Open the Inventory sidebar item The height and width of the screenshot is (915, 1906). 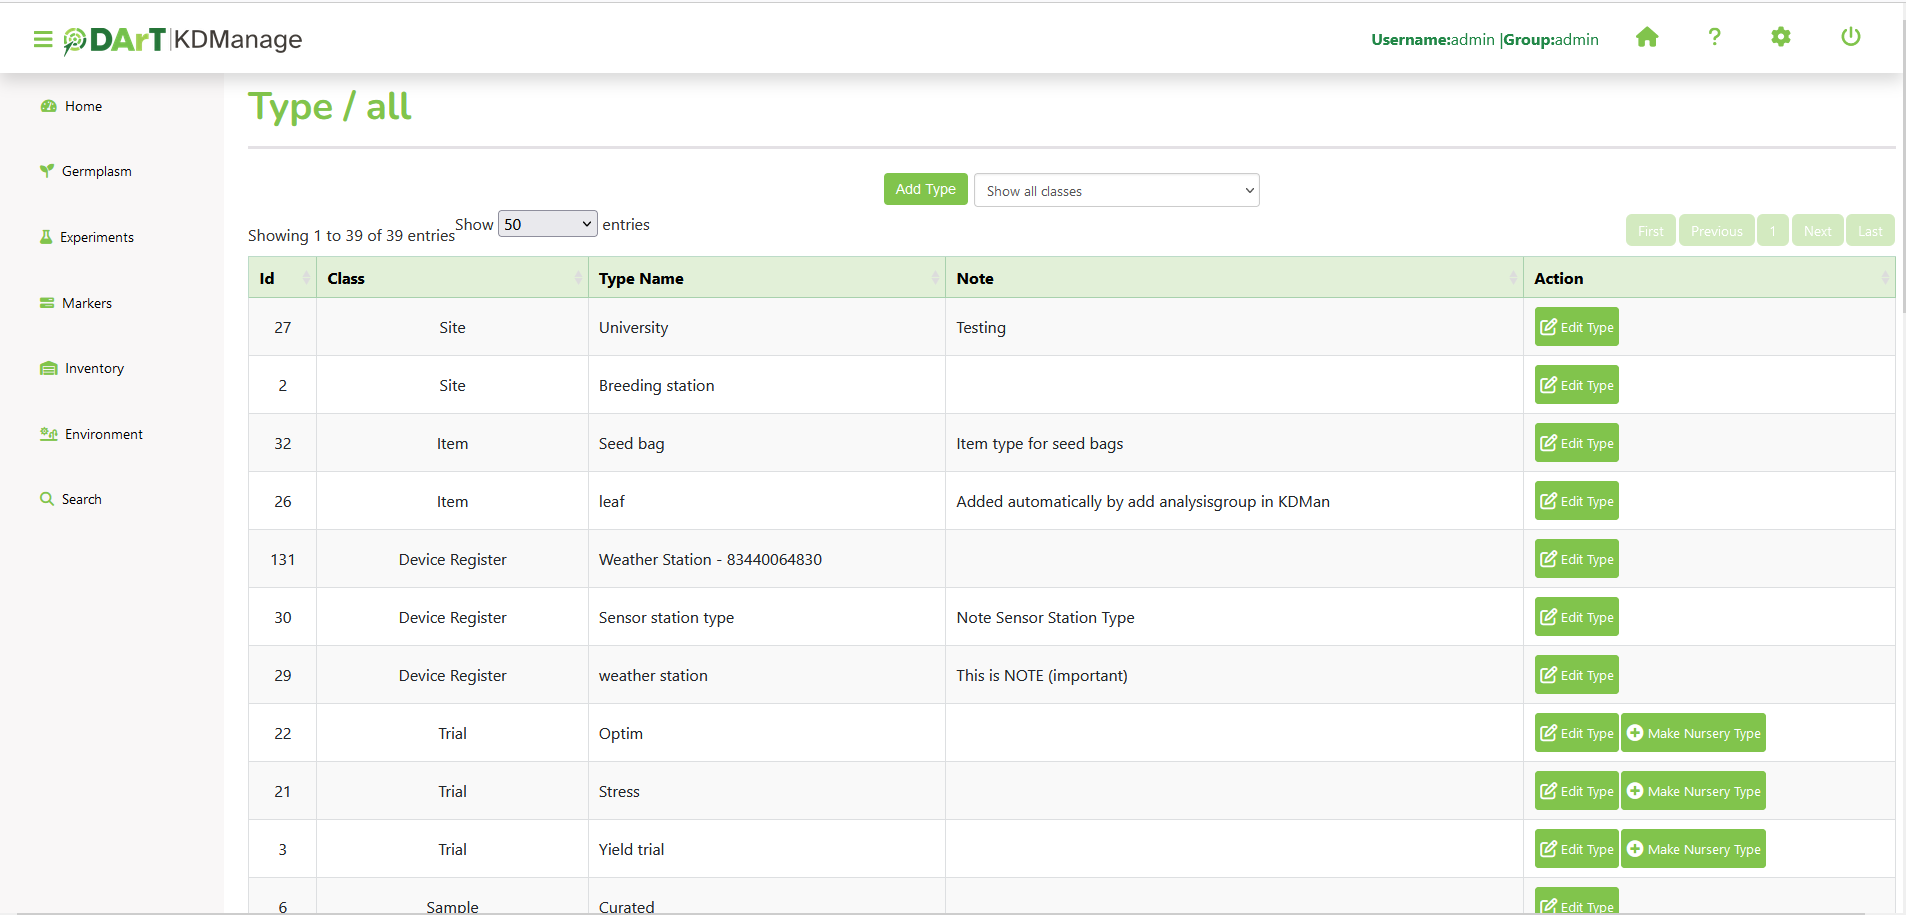94,369
